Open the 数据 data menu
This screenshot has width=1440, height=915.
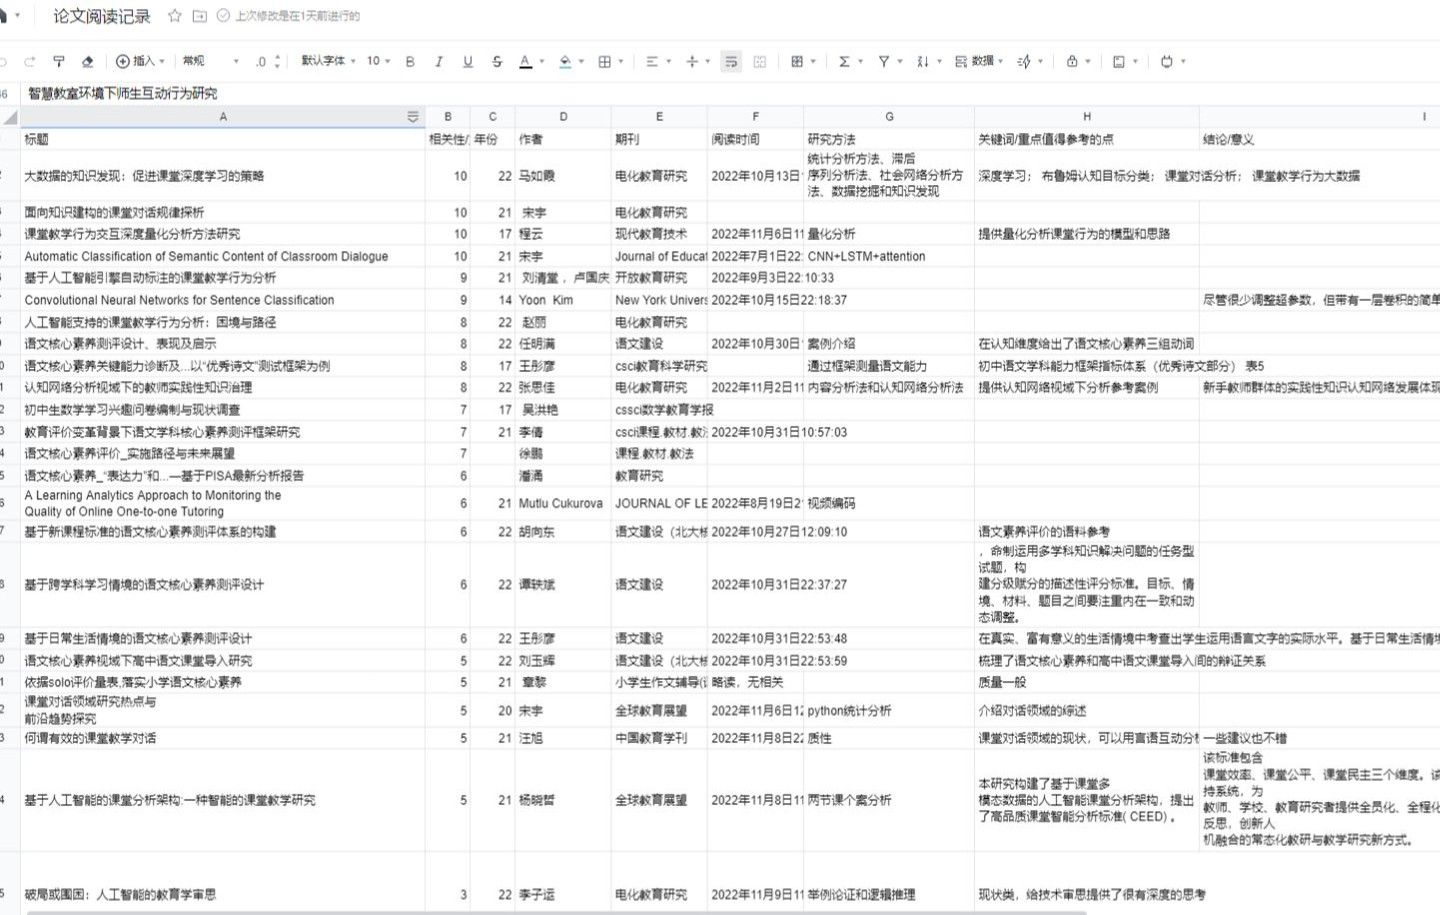click(978, 61)
